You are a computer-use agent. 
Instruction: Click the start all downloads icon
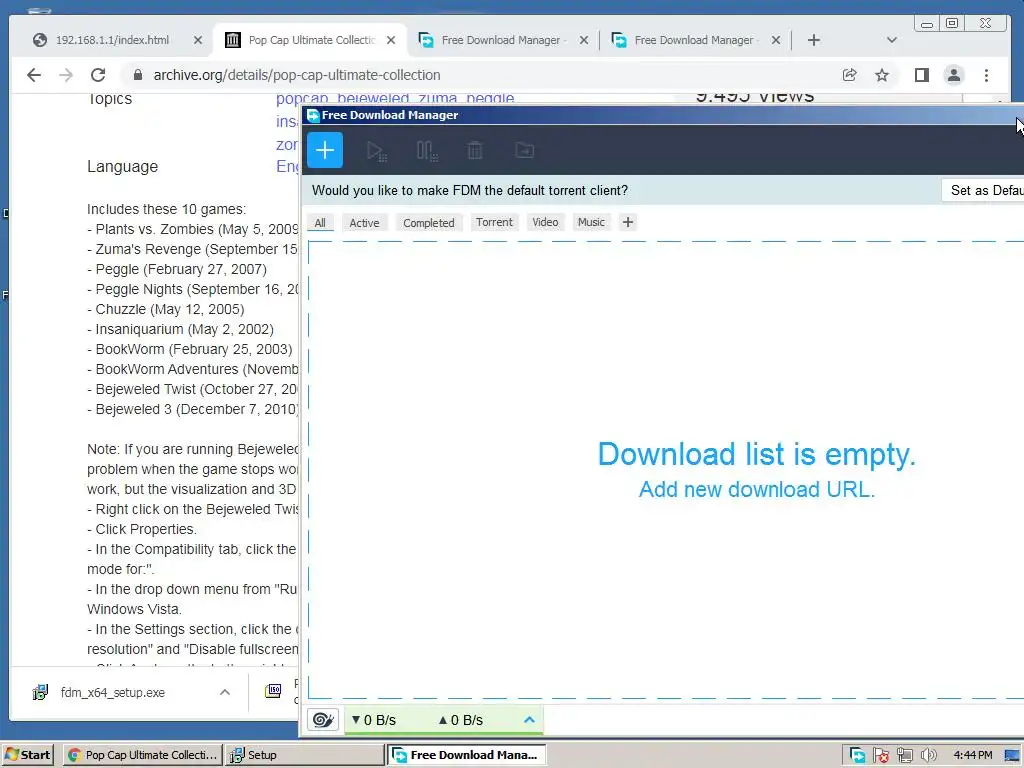point(376,151)
